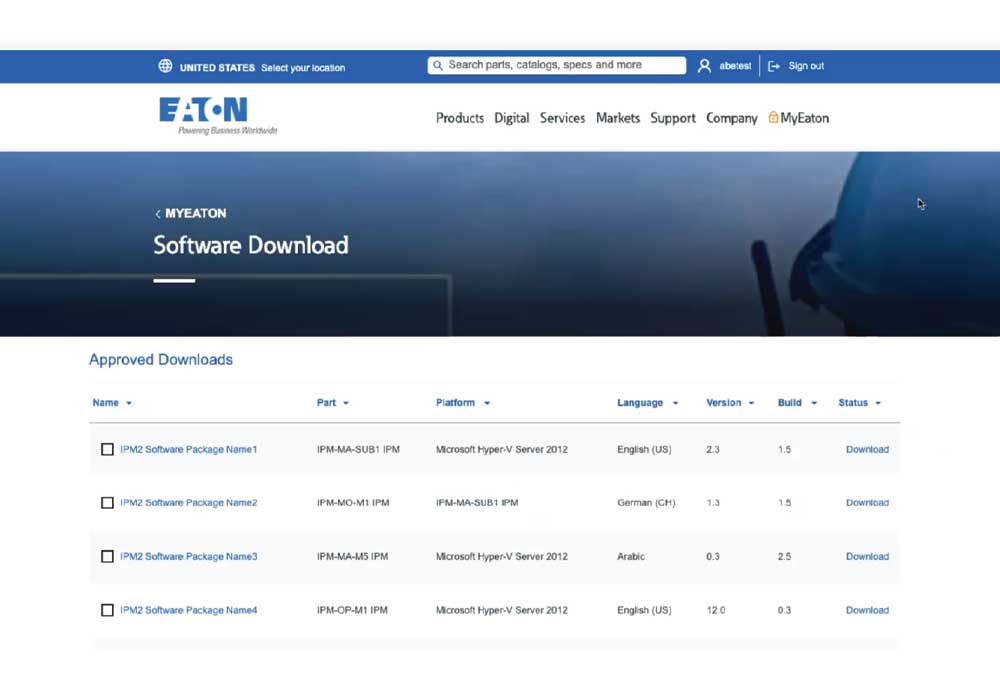Click the IPM-MA-SUB1 IPM part cell
Image resolution: width=1000 pixels, height=700 pixels.
click(358, 449)
